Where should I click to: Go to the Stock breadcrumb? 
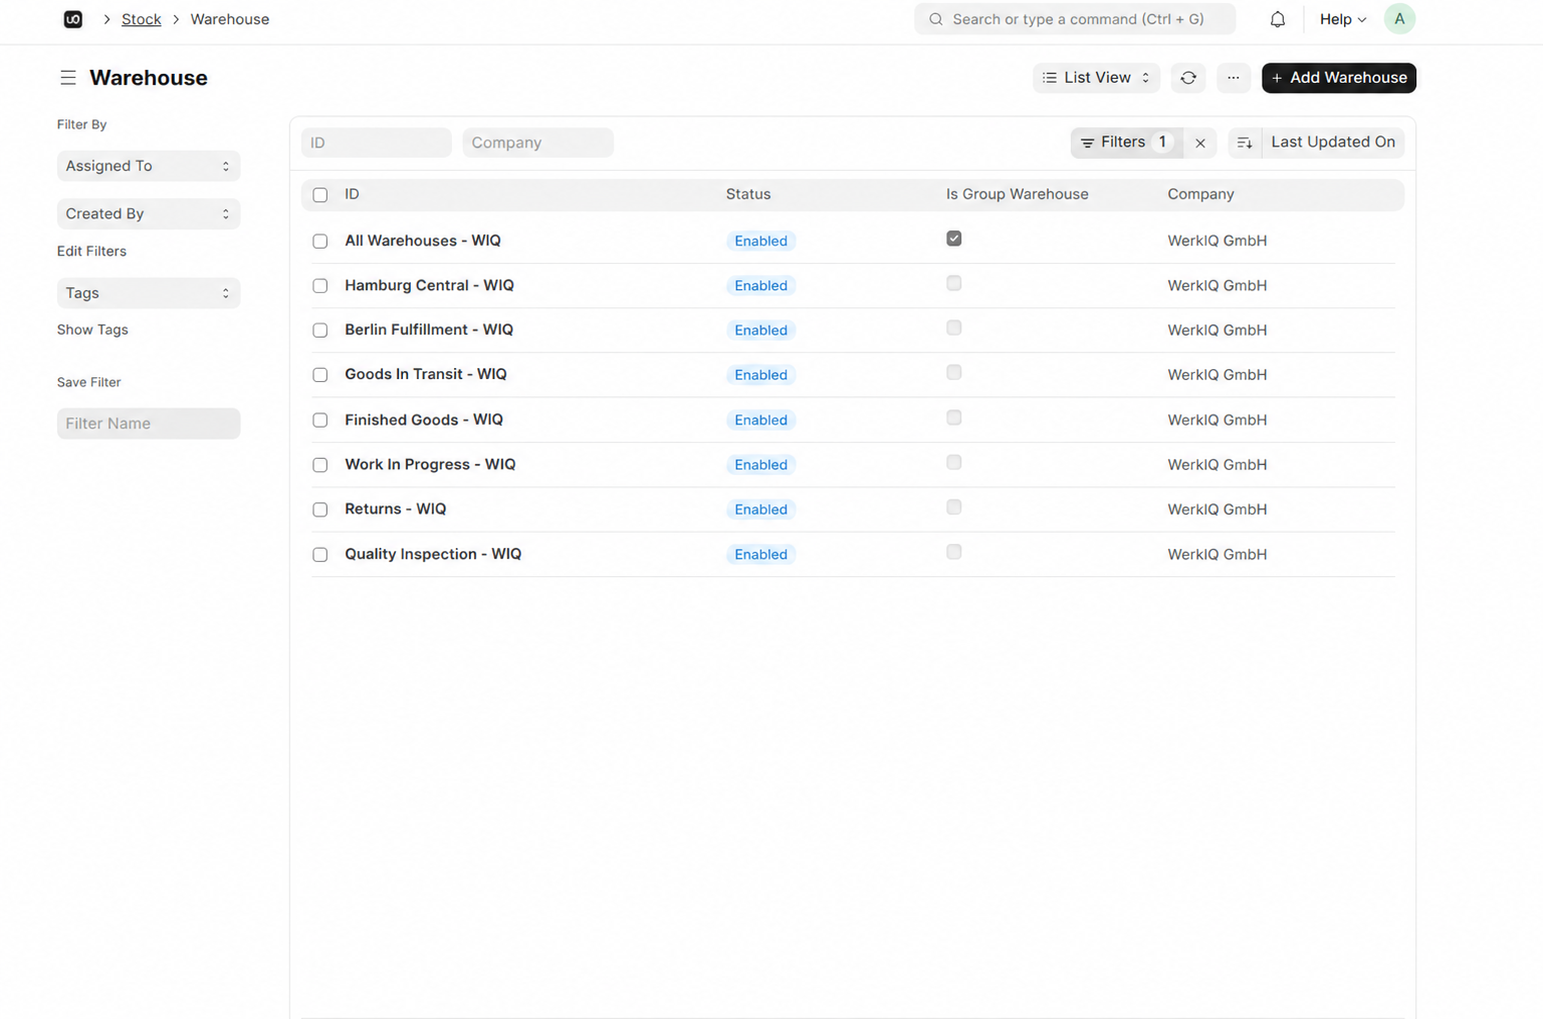coord(141,19)
